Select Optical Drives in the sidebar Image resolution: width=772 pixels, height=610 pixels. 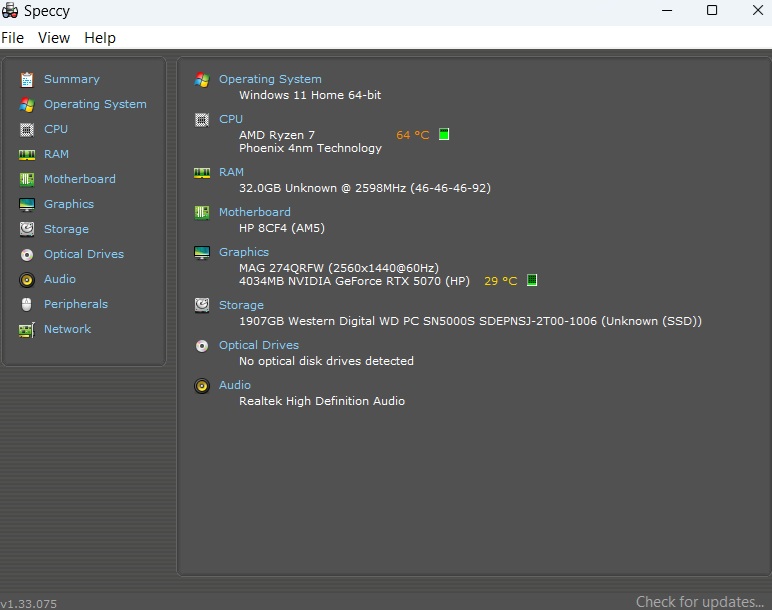[84, 254]
